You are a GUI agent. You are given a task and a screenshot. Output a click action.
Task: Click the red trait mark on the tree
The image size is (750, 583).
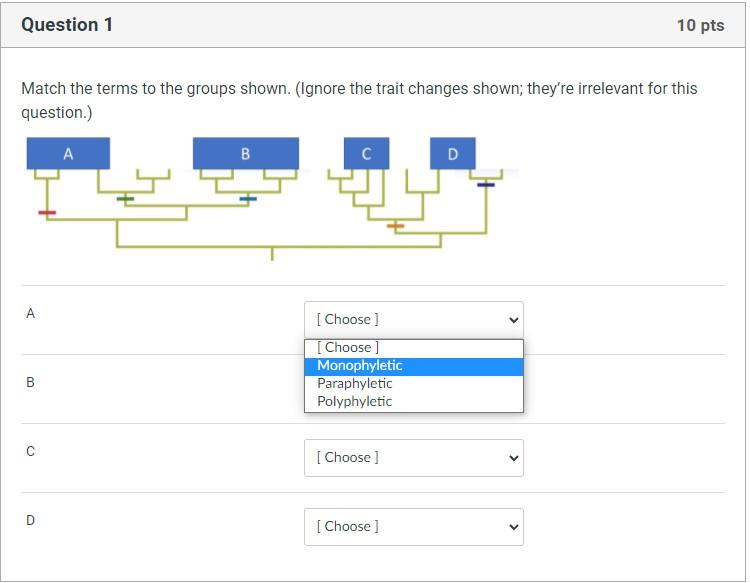[x=47, y=212]
